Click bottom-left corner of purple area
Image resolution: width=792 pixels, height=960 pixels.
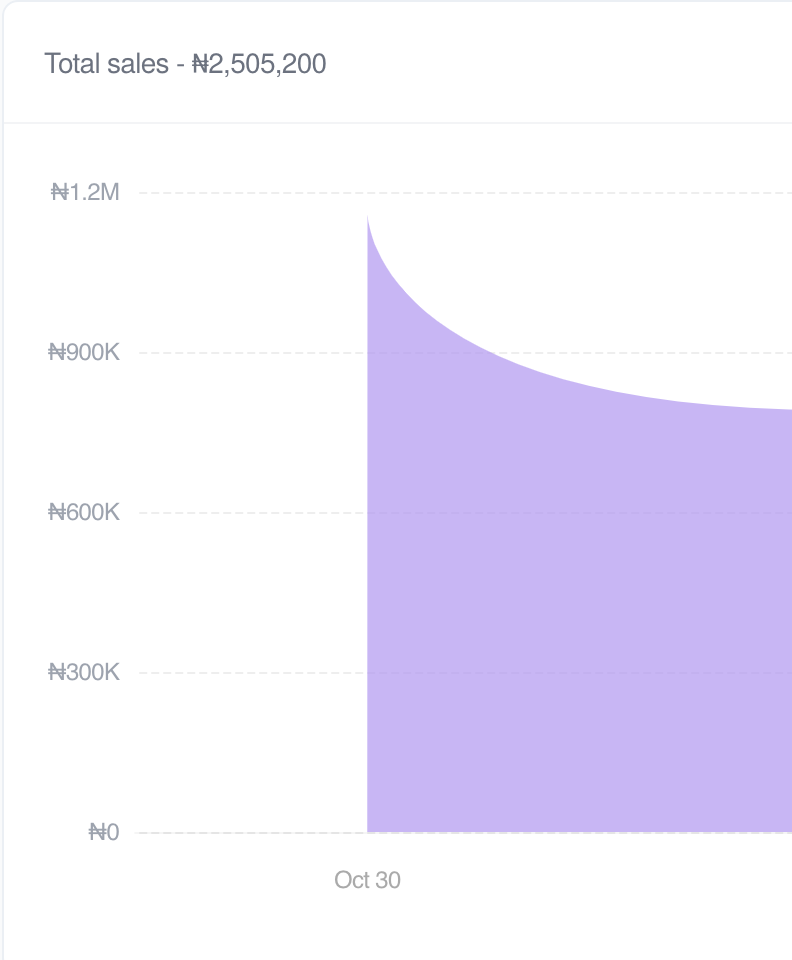pos(369,830)
